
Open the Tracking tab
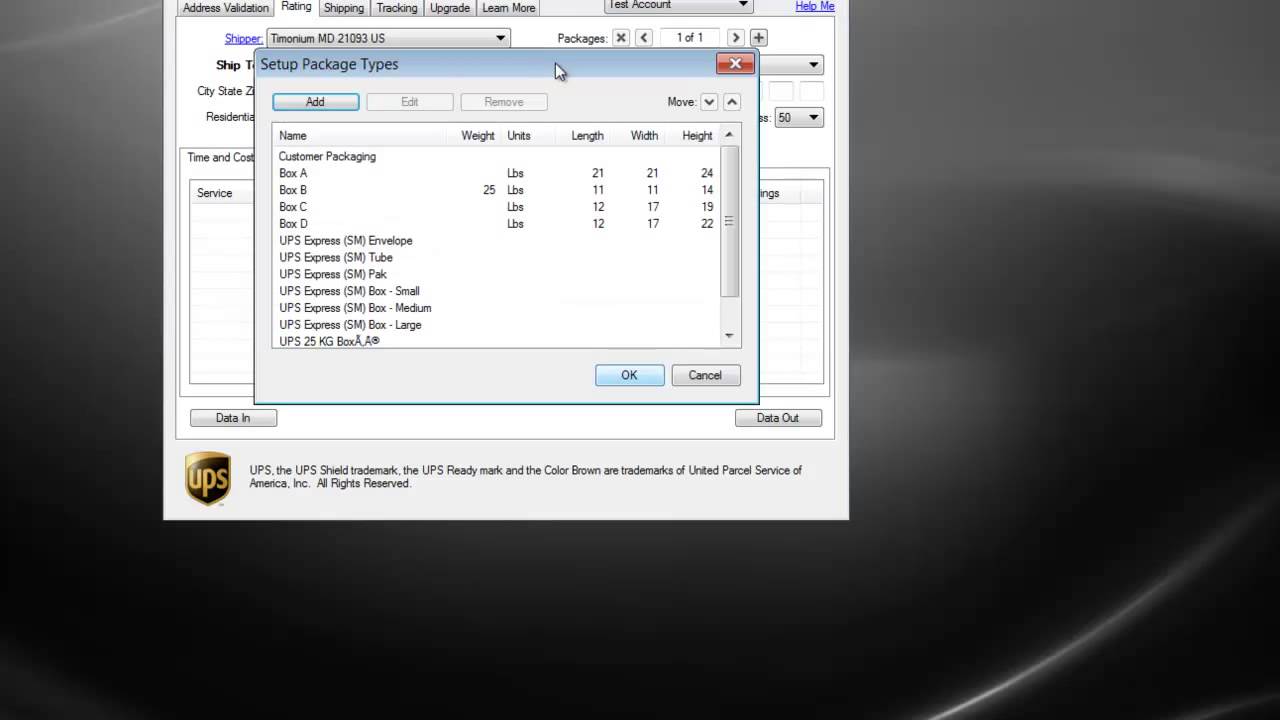click(x=397, y=8)
